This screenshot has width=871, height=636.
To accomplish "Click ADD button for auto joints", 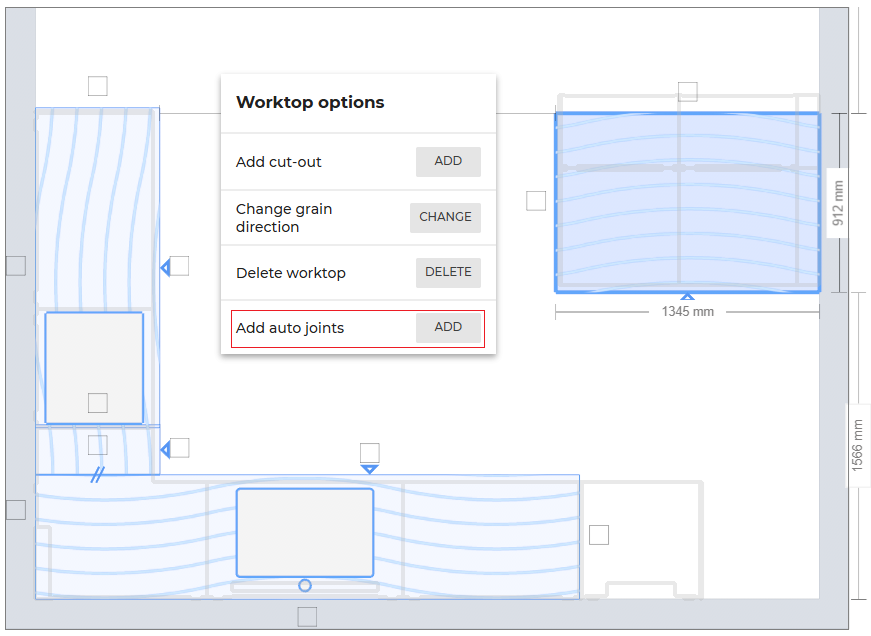I will 448,328.
